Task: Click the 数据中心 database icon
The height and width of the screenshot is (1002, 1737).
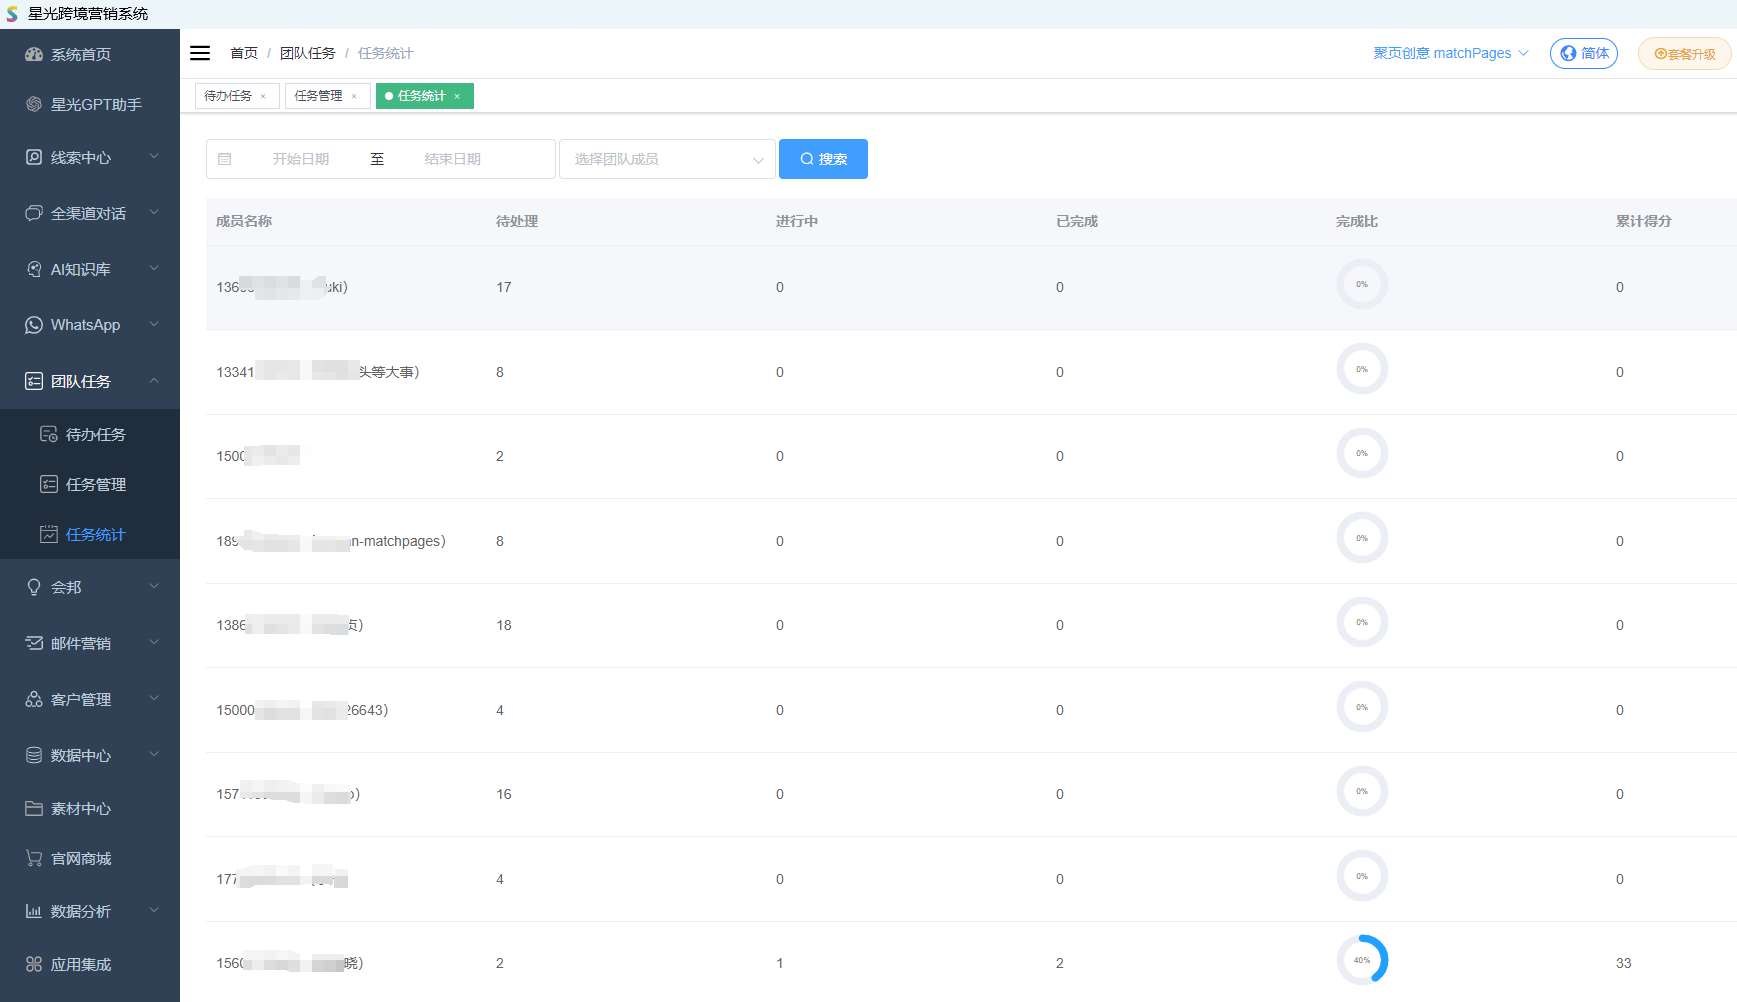Action: [x=34, y=755]
